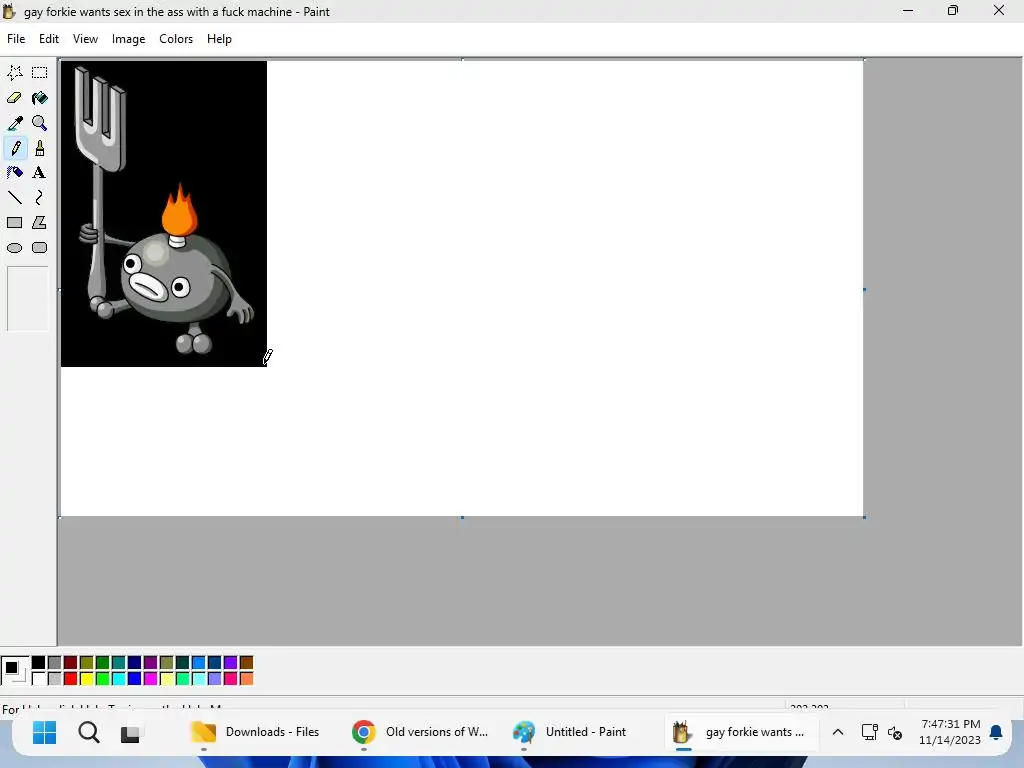Pick the Rectangle shape tool
This screenshot has height=768, width=1024.
point(14,223)
